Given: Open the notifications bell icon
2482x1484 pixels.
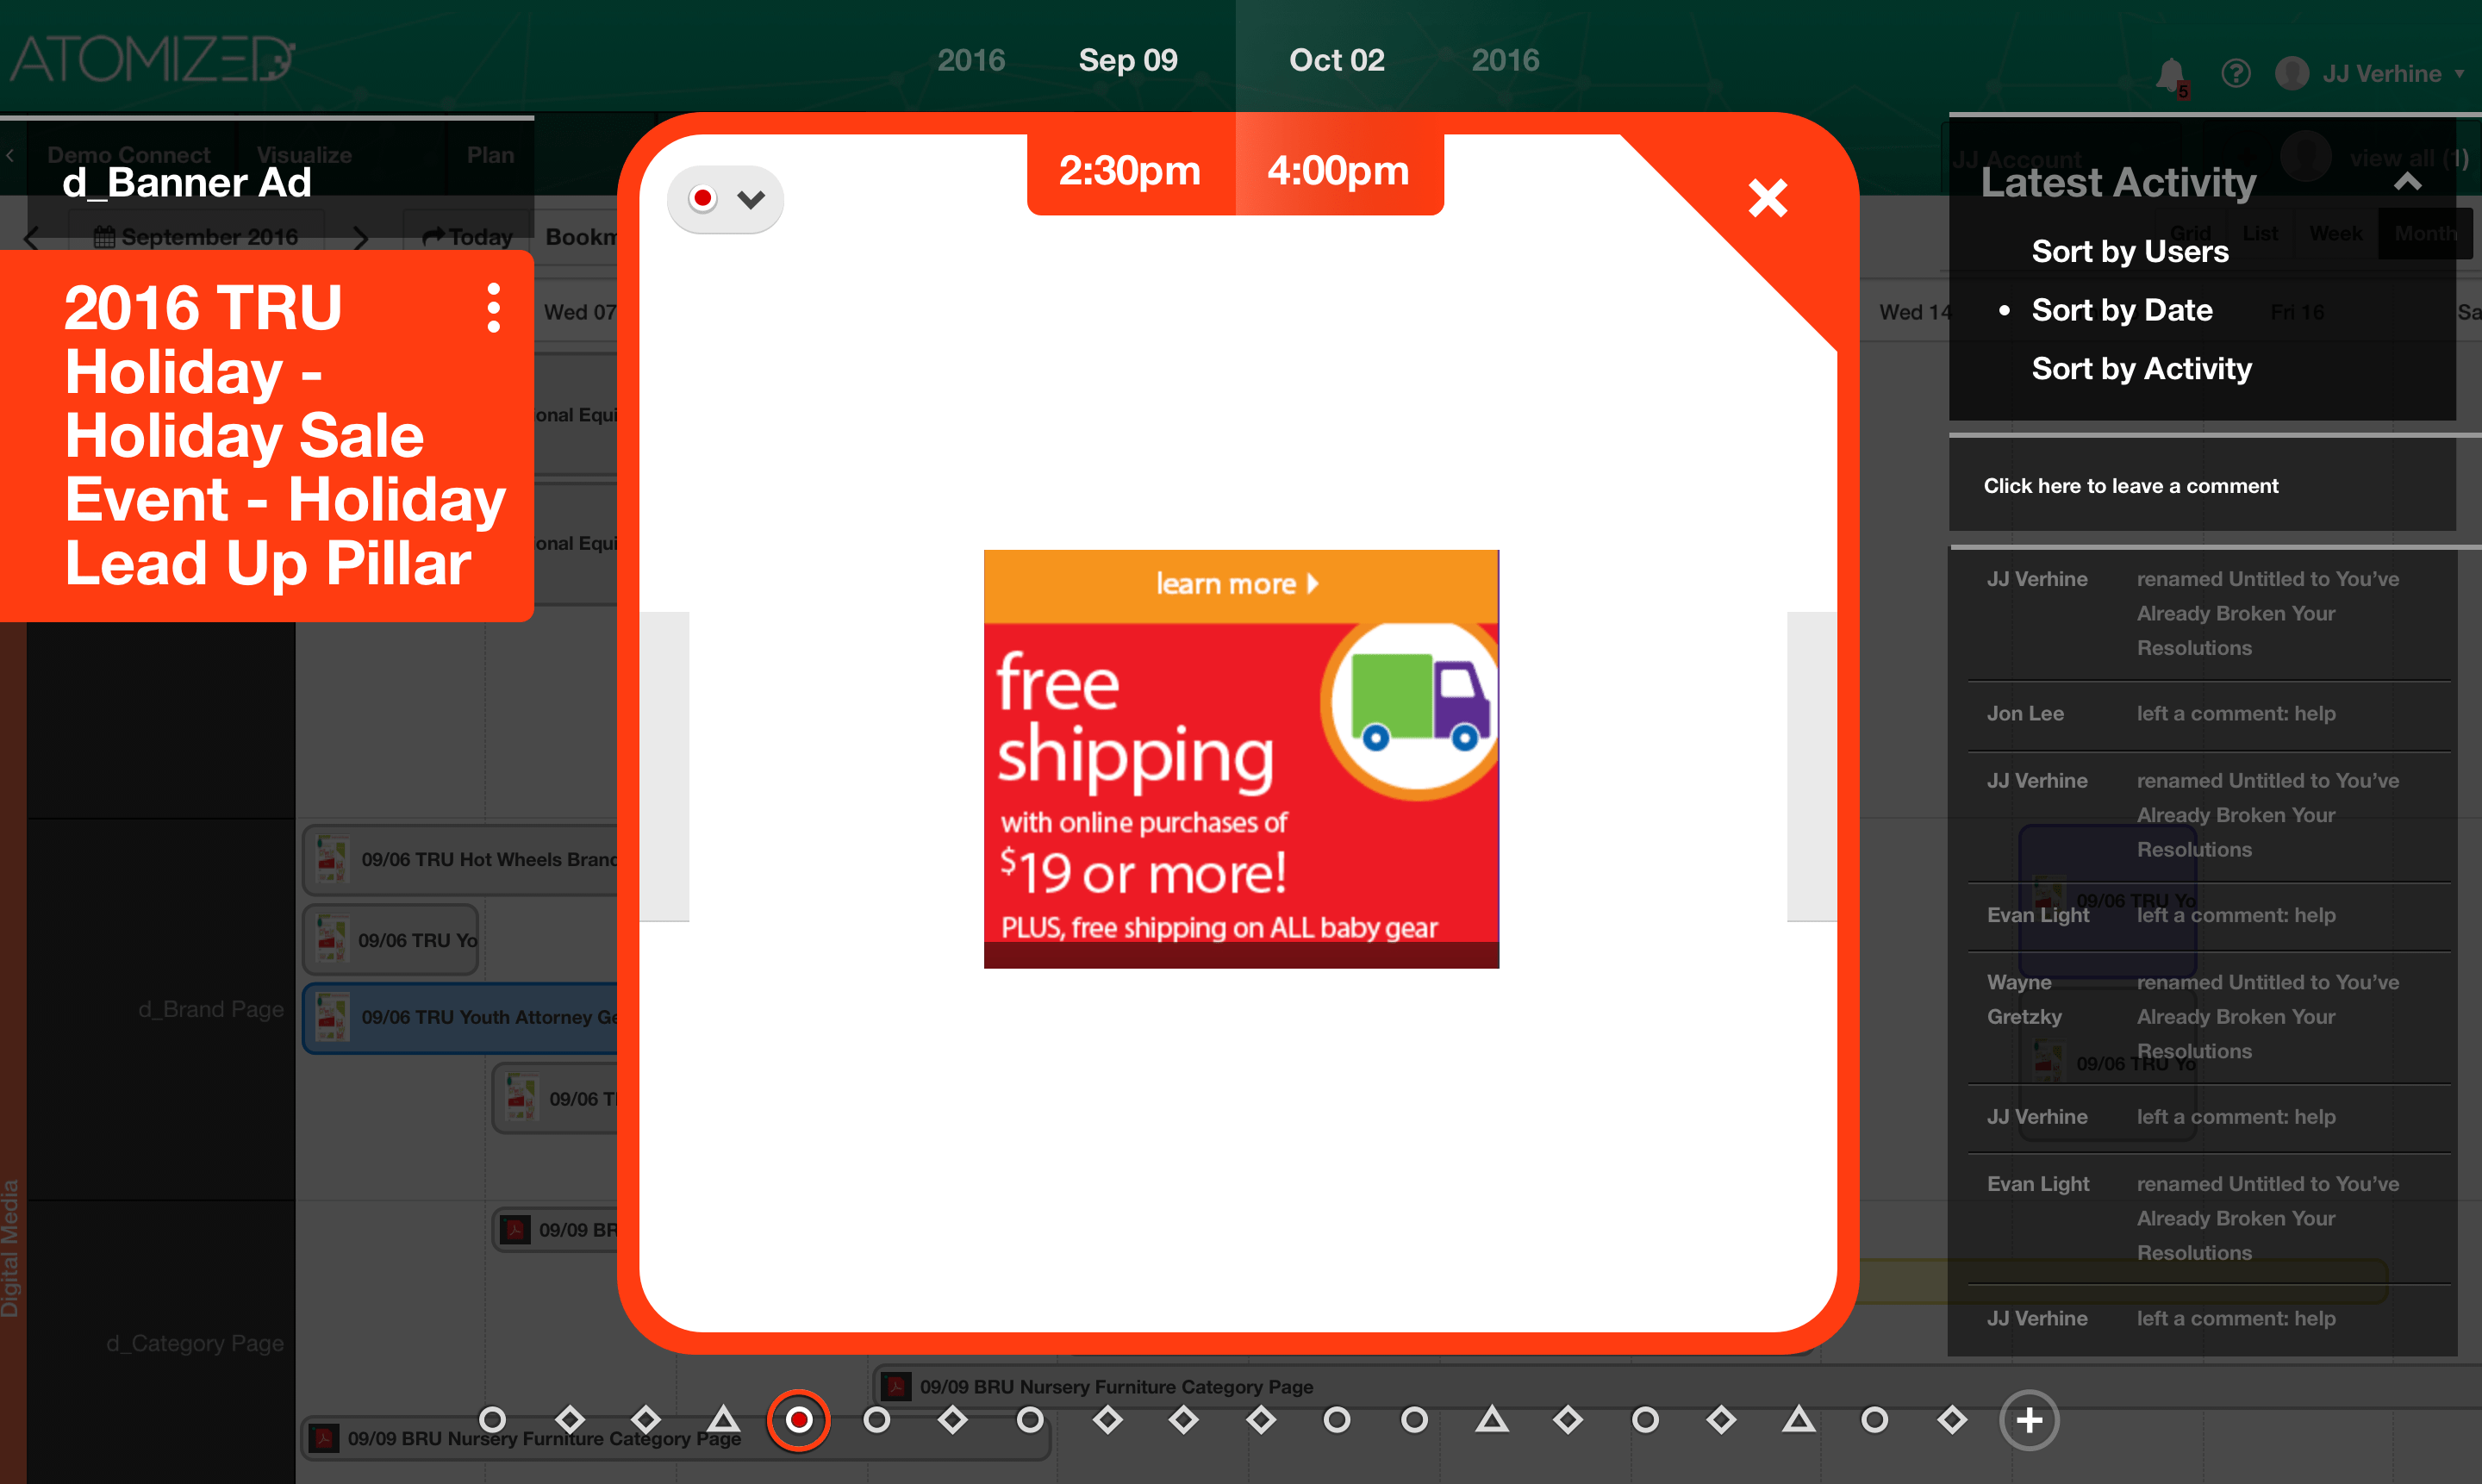Looking at the screenshot, I should pos(2171,76).
